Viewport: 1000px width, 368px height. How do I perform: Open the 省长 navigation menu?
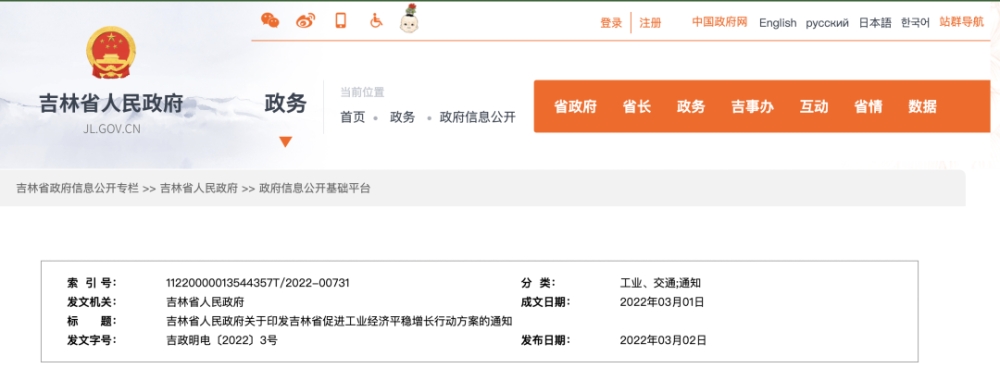[x=636, y=107]
